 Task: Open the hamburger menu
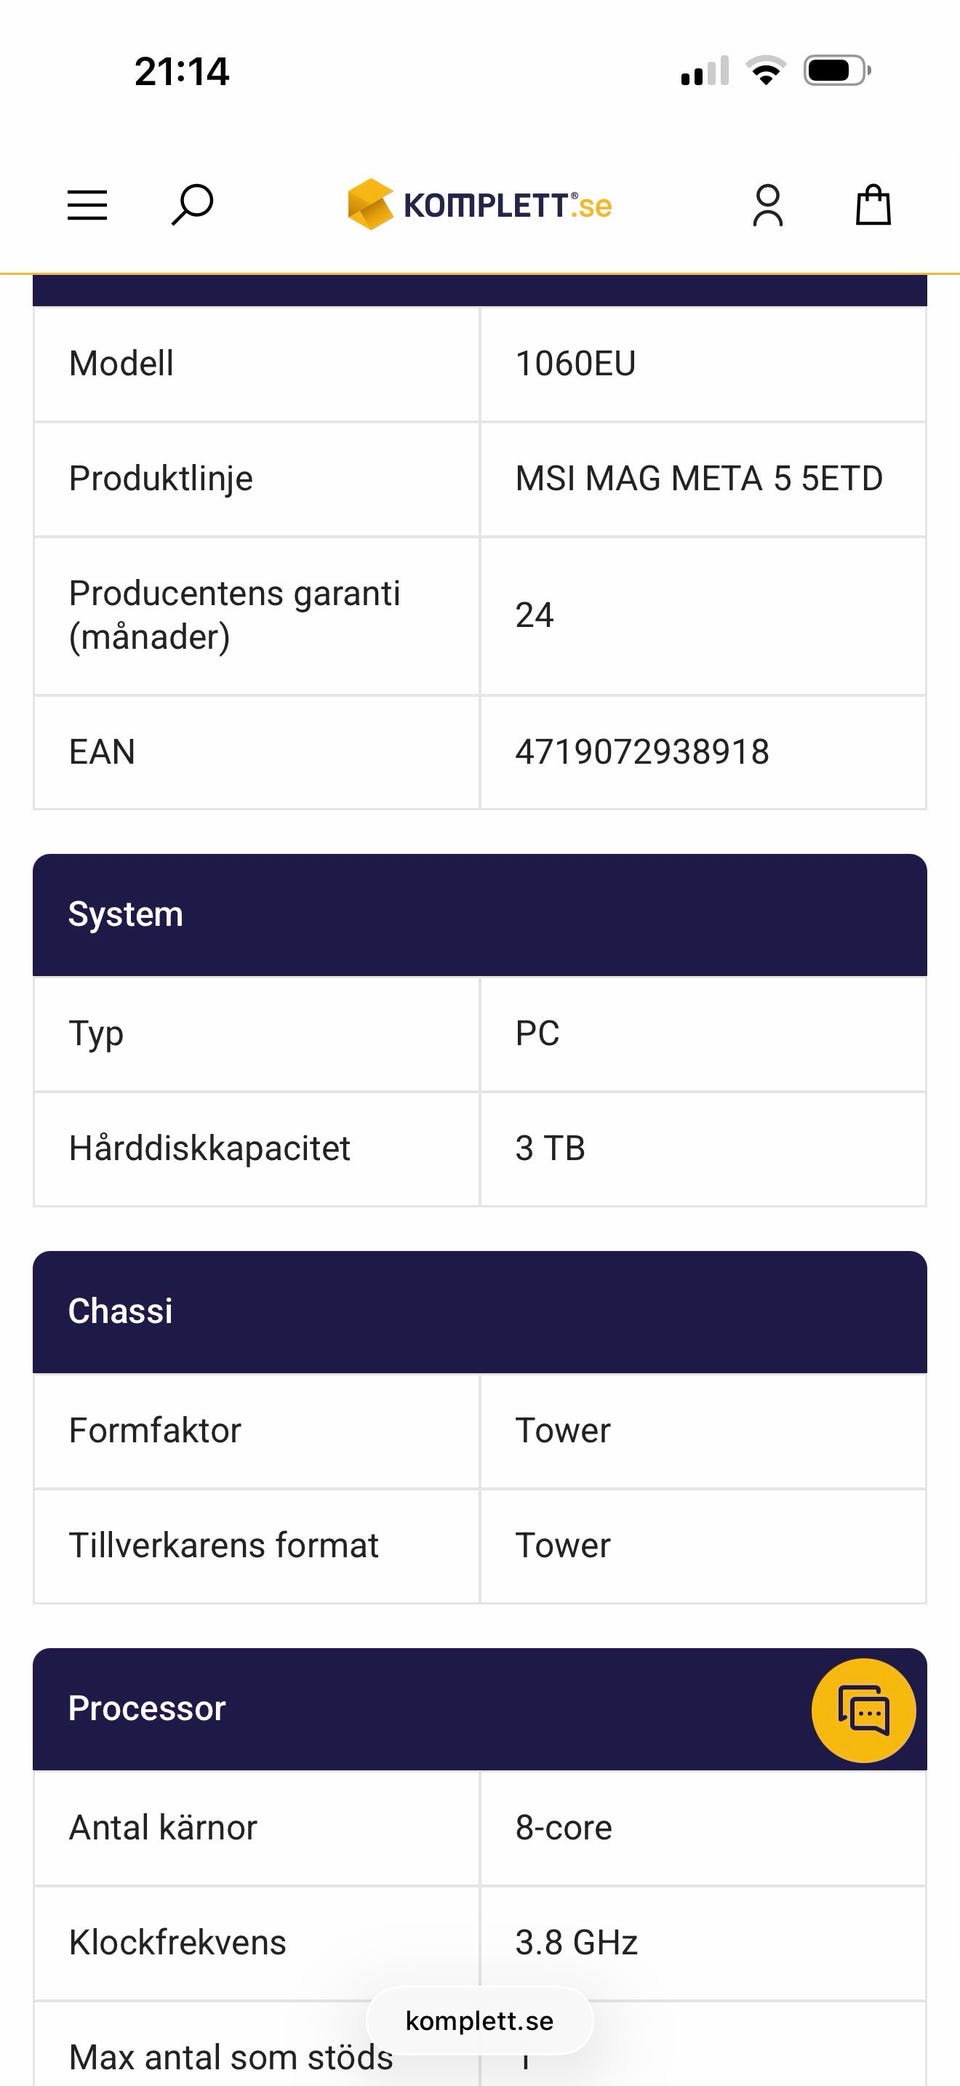click(87, 205)
